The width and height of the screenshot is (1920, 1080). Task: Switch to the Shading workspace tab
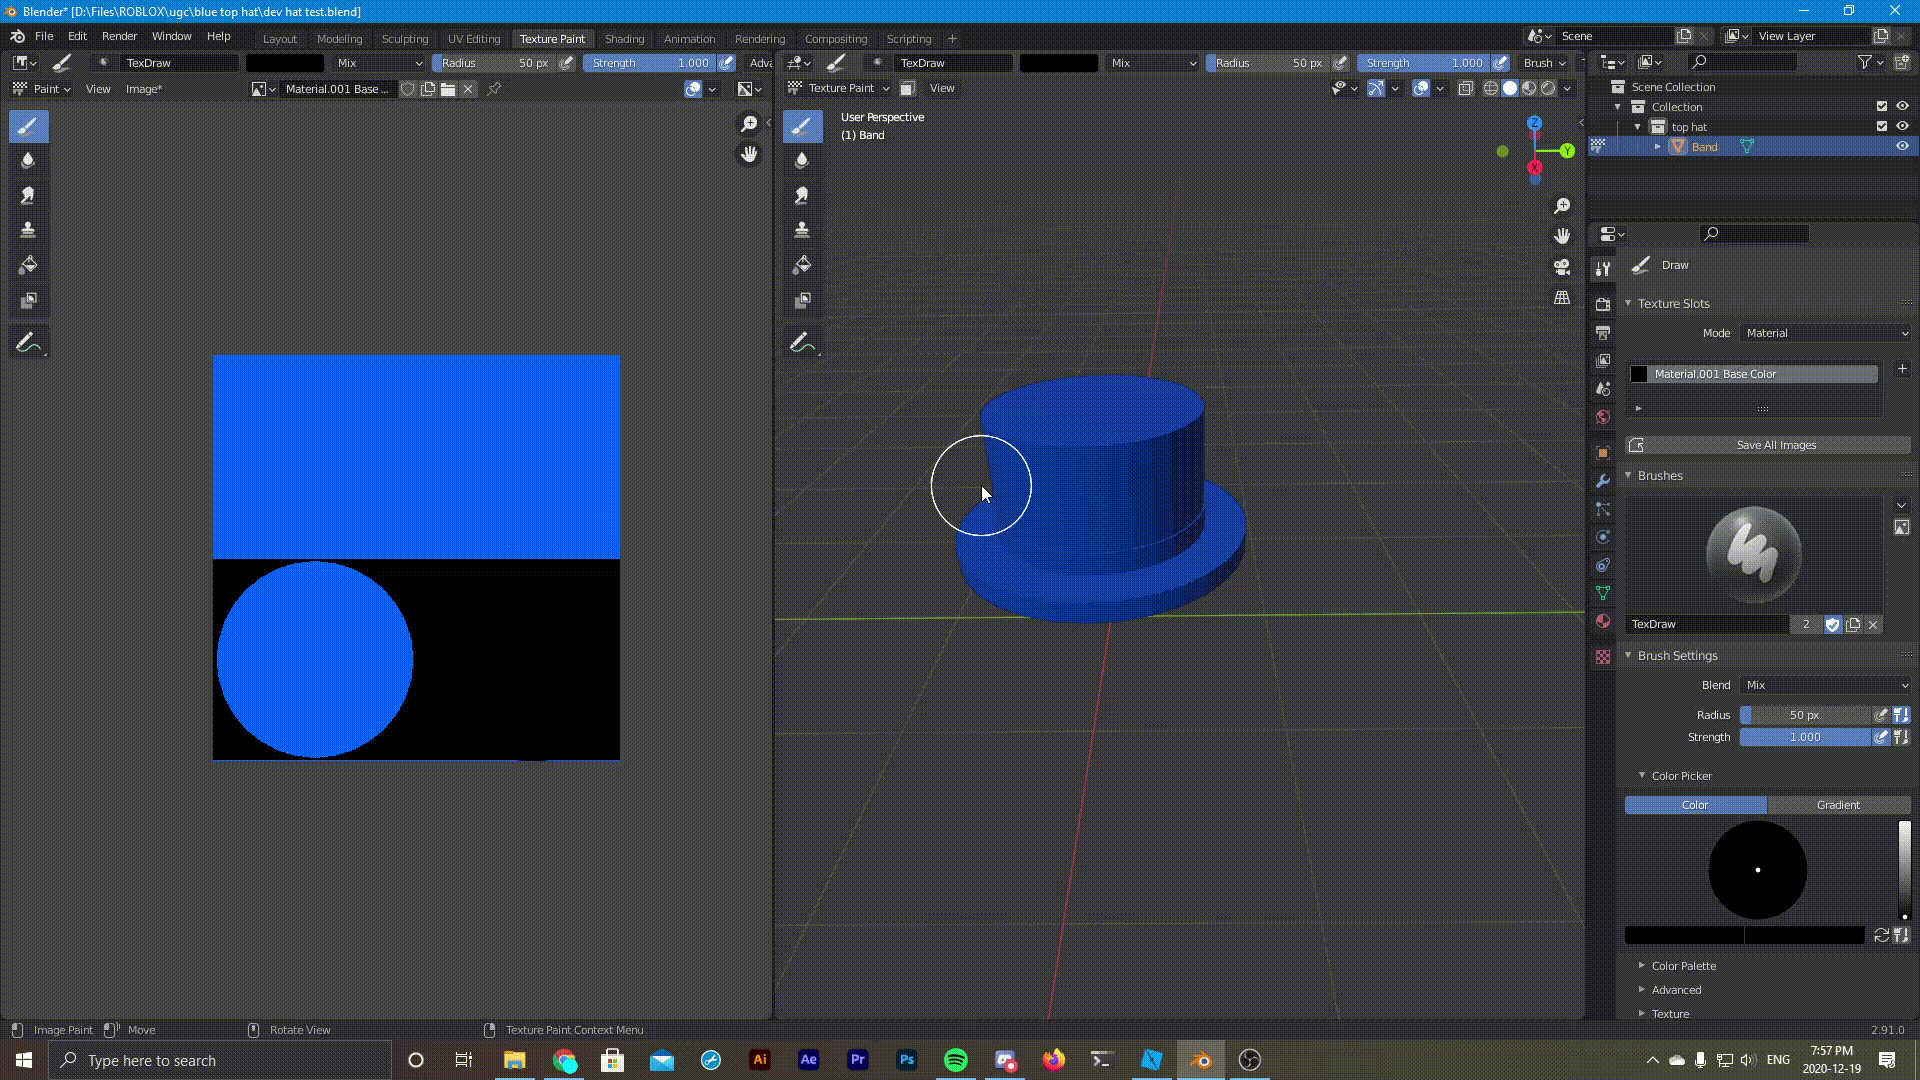tap(624, 38)
